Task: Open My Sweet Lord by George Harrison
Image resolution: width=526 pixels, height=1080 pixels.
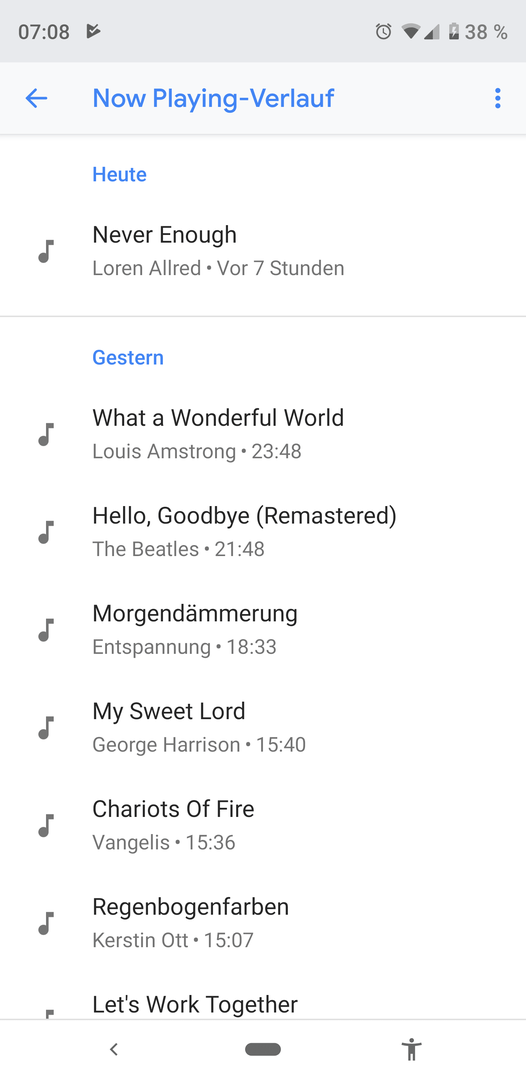Action: point(263,728)
